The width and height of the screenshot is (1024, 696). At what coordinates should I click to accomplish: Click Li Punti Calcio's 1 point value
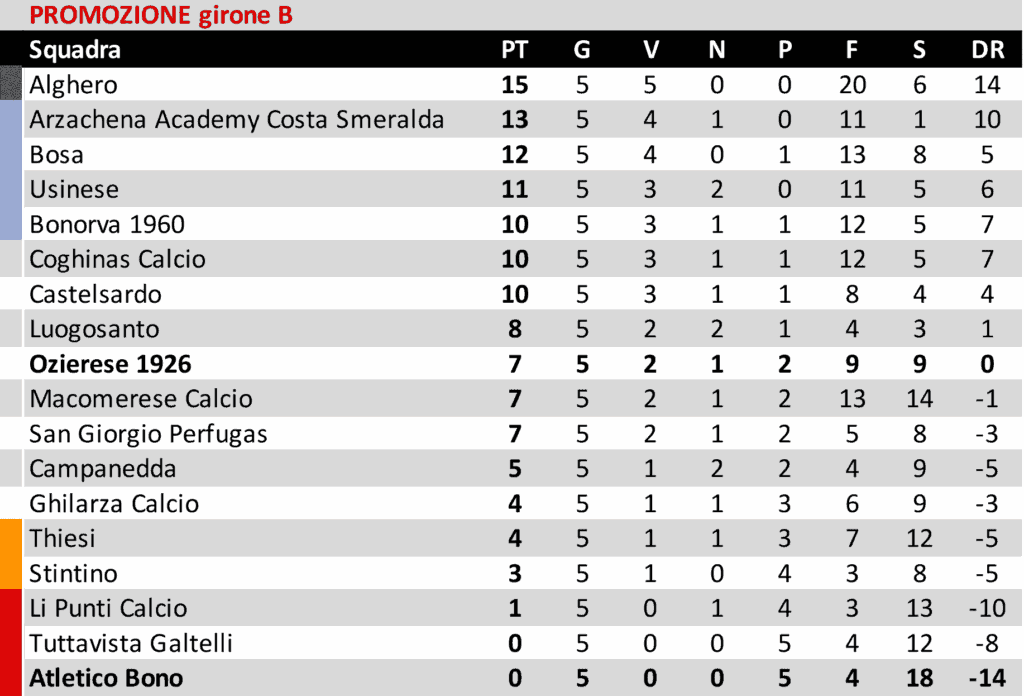(x=514, y=608)
